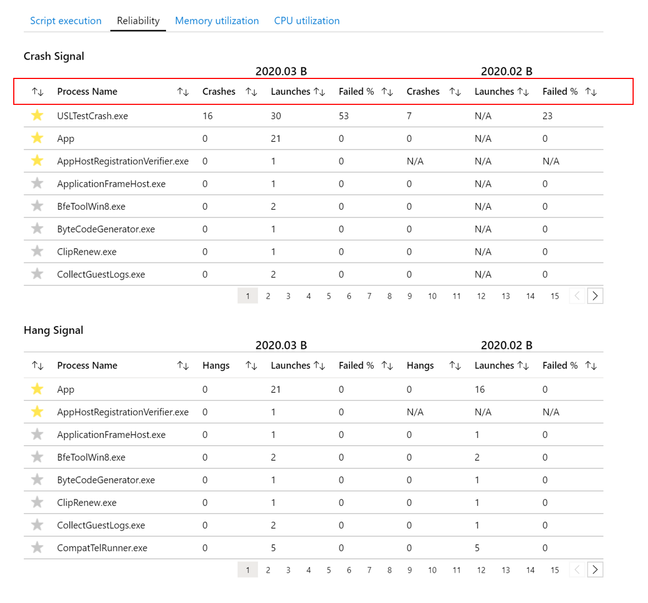Screen dimensions: 648x603
Task: Sort Crash Signal by 2020.02 B Launches
Action: tap(523, 92)
